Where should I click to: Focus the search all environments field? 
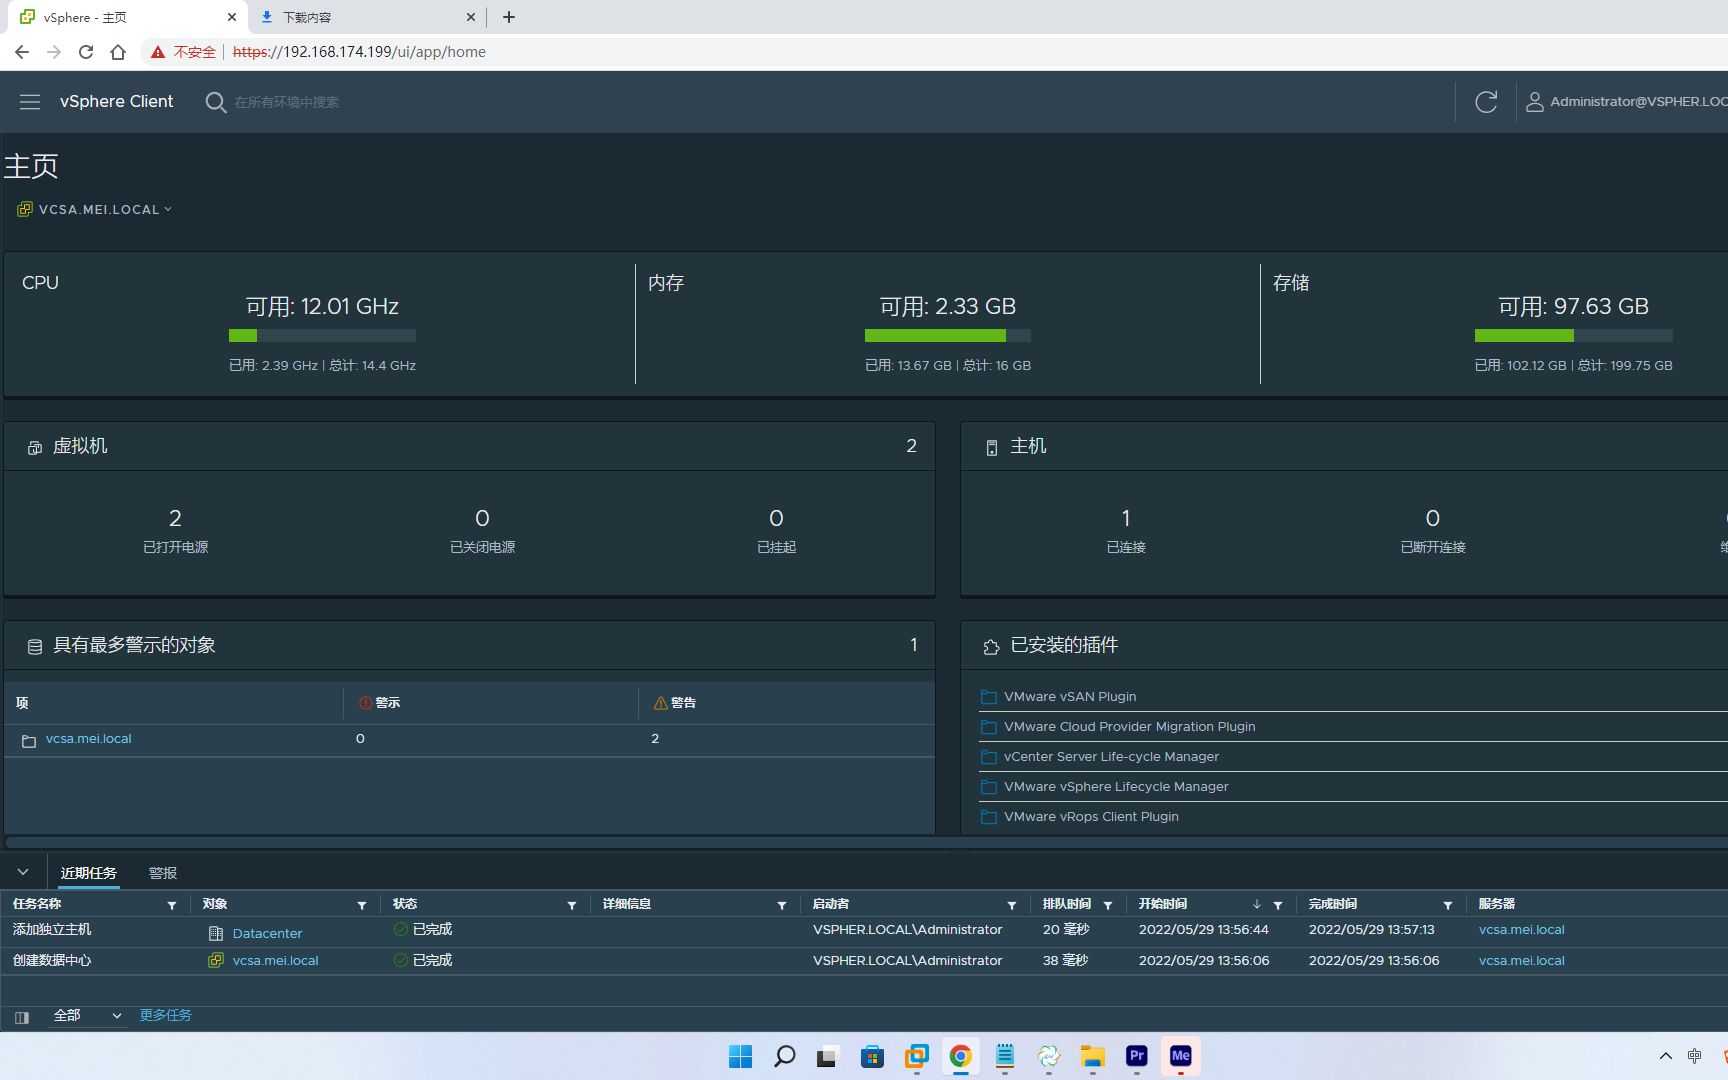click(287, 102)
